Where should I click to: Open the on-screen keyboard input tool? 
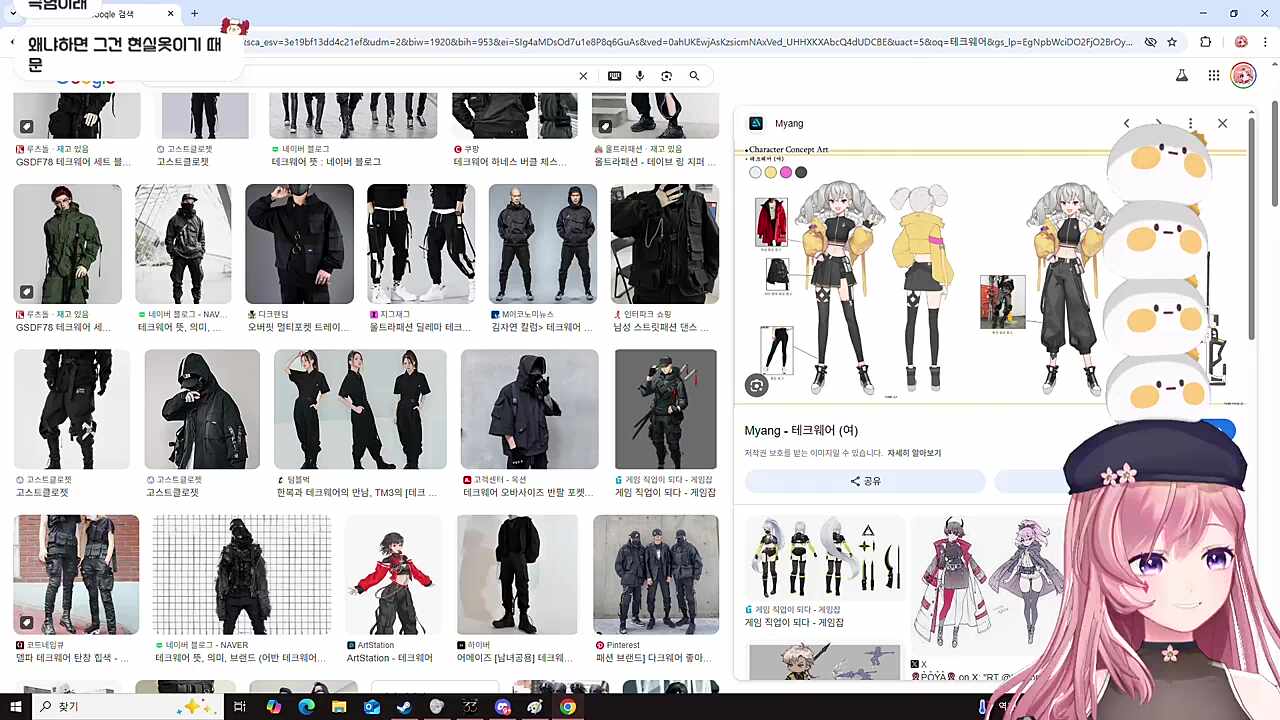point(614,76)
